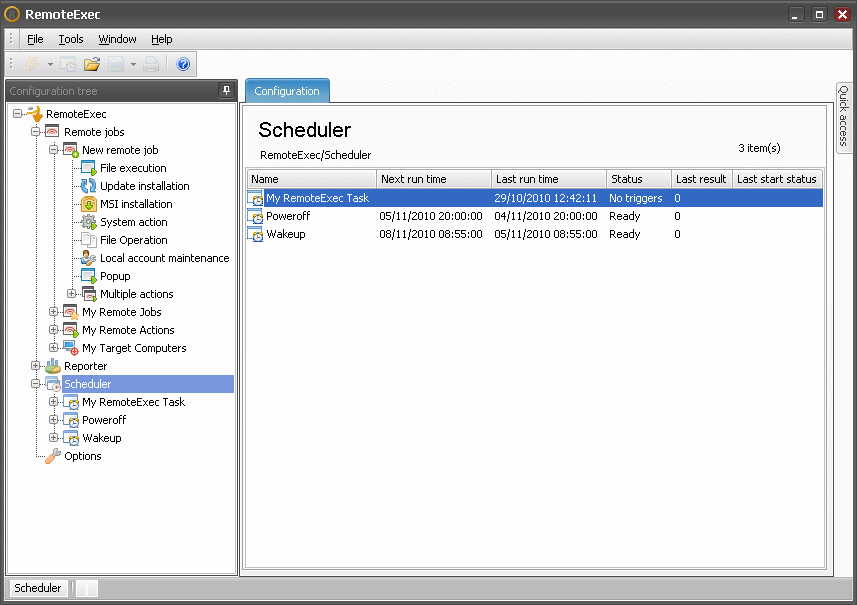
Task: Expand the Poweroff tree node
Action: click(54, 420)
